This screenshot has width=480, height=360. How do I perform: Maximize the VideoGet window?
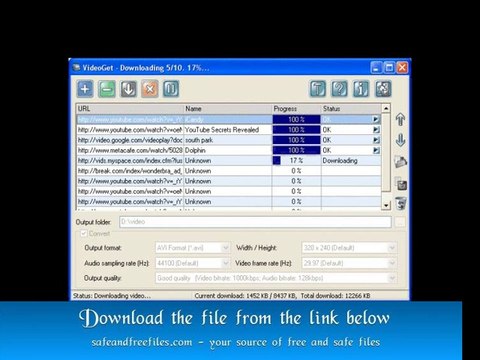tap(389, 68)
